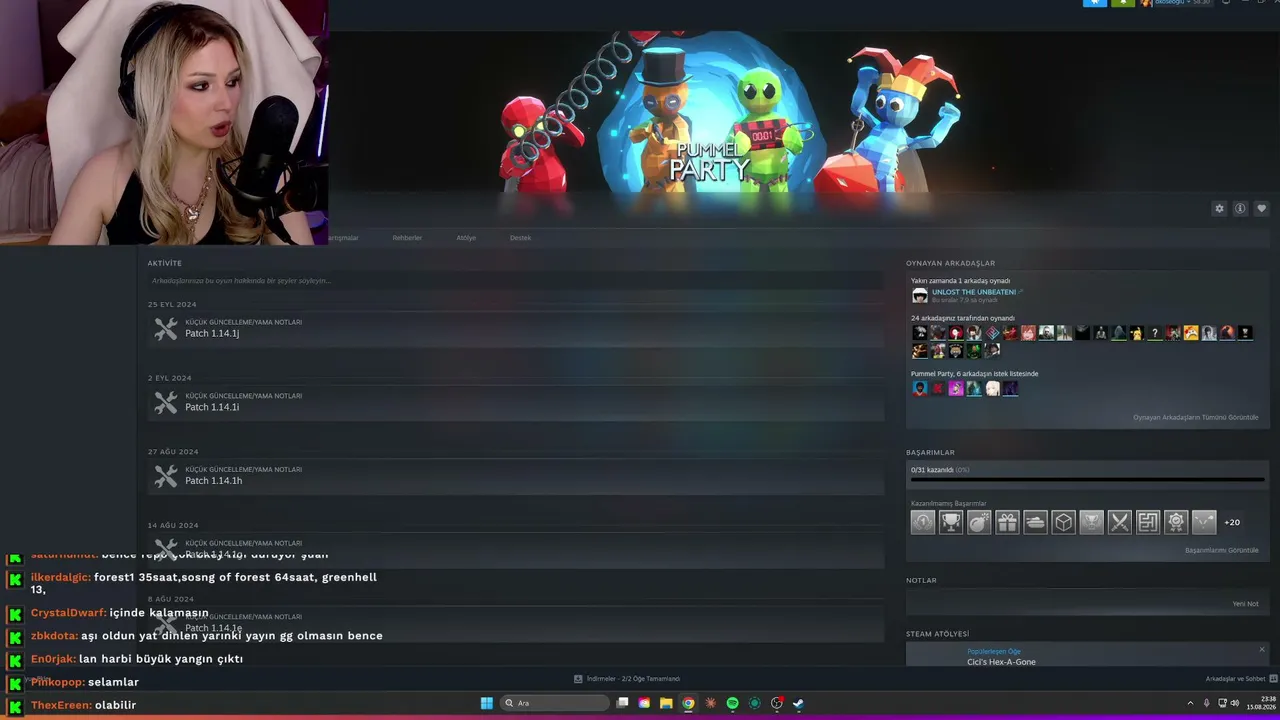Image resolution: width=1280 pixels, height=720 pixels.
Task: Open UNLOST THE UNBEATEN! friend profile
Action: tap(973, 292)
